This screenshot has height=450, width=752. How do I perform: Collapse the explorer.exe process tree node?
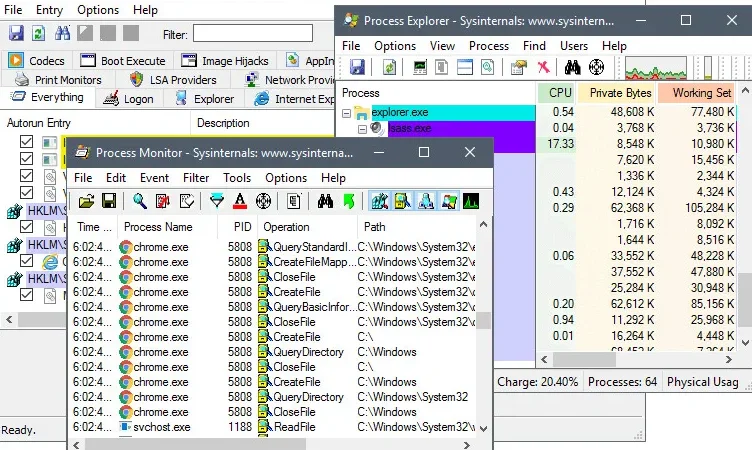coord(346,113)
